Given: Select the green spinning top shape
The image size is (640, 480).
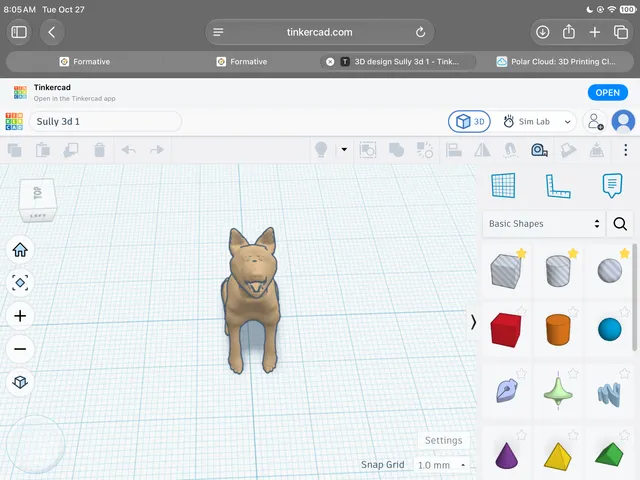Looking at the screenshot, I should [x=558, y=391].
